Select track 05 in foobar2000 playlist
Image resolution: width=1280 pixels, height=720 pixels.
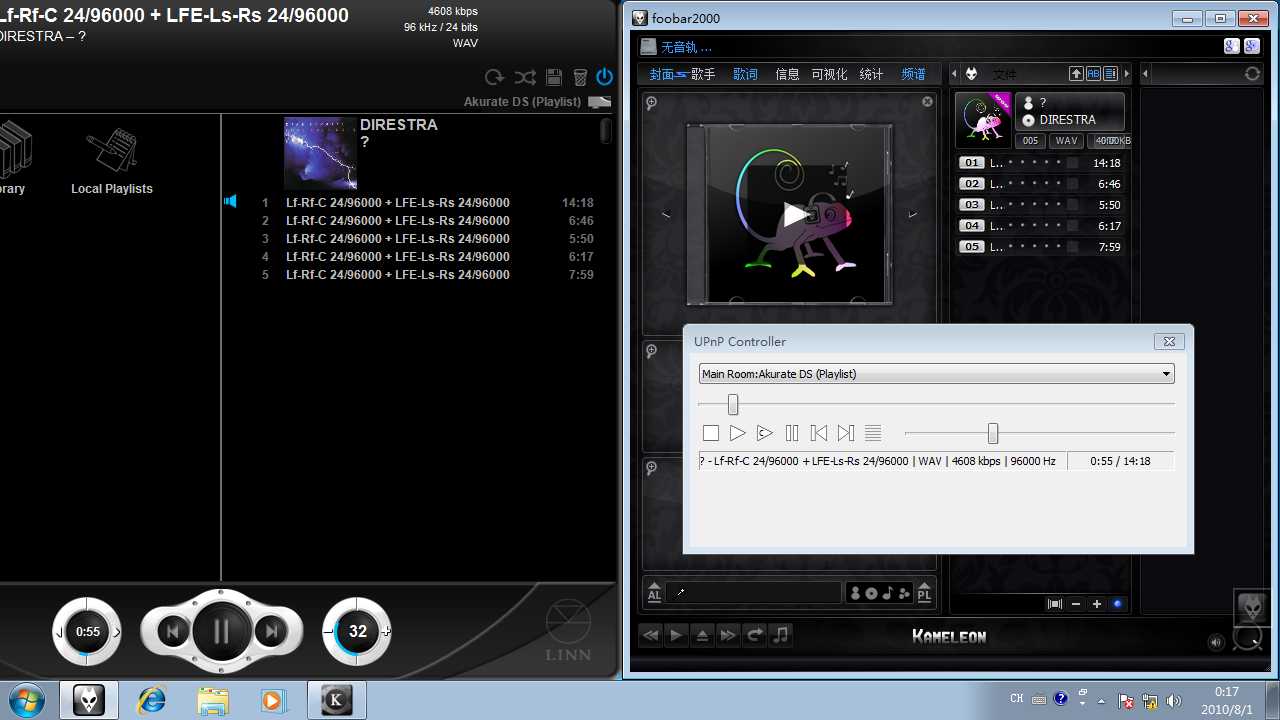click(x=1040, y=247)
